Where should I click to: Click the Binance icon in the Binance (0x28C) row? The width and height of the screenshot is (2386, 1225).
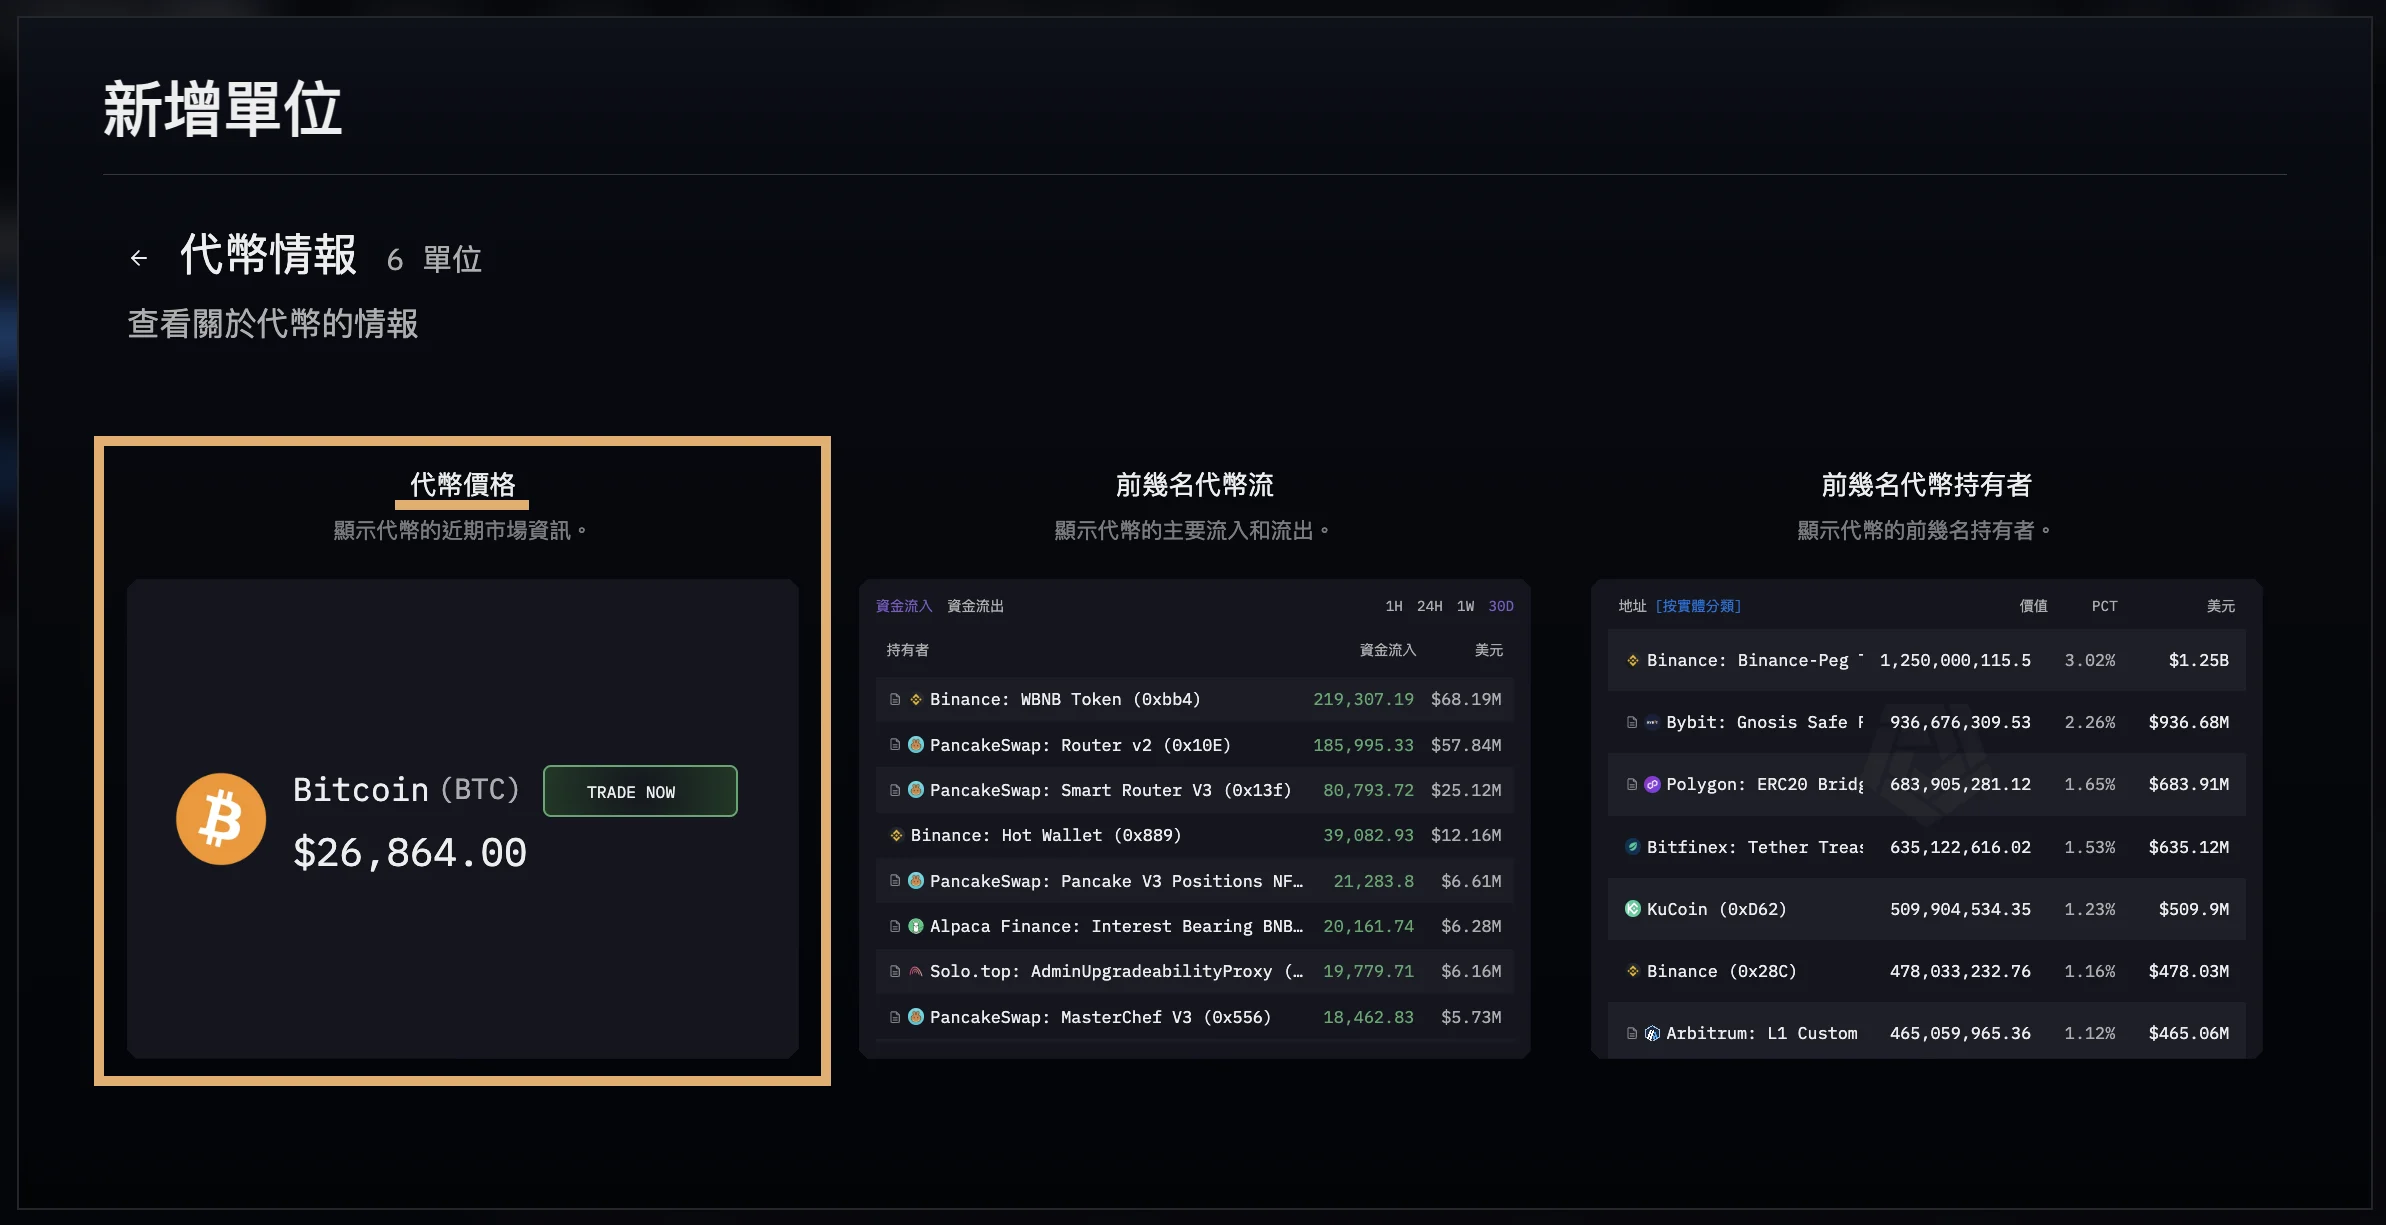(1633, 971)
